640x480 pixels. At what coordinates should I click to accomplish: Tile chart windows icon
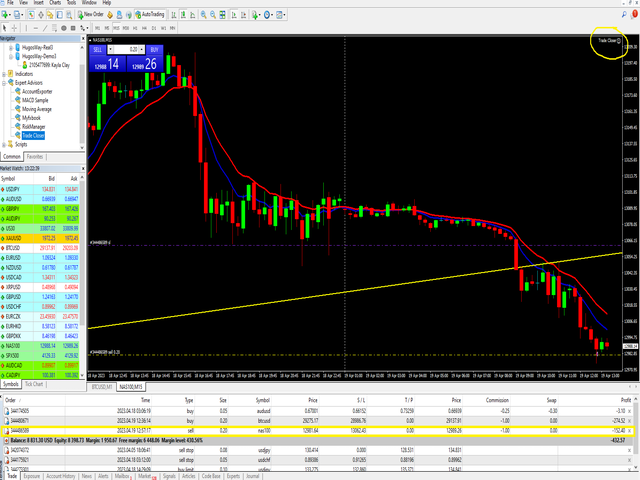[222, 15]
